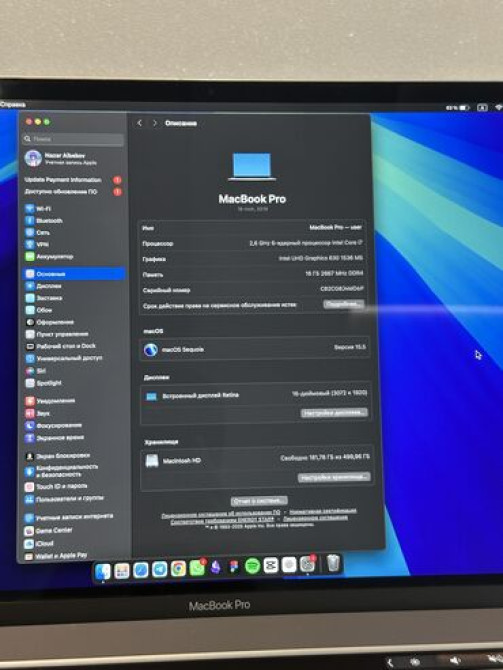Go back with the left chevron button
Image resolution: width=503 pixels, height=670 pixels.
[139, 123]
